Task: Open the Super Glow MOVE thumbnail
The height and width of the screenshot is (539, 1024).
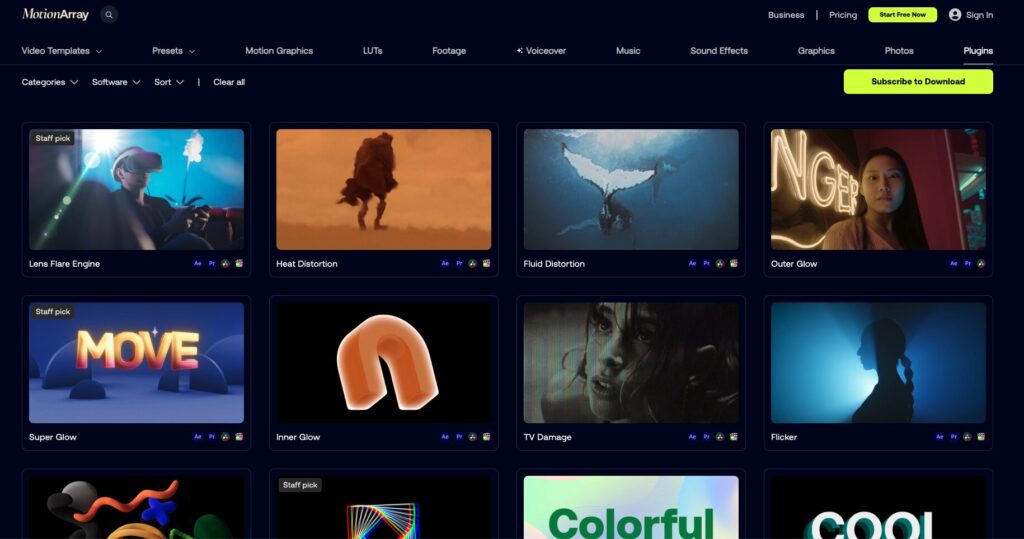Action: (x=136, y=363)
